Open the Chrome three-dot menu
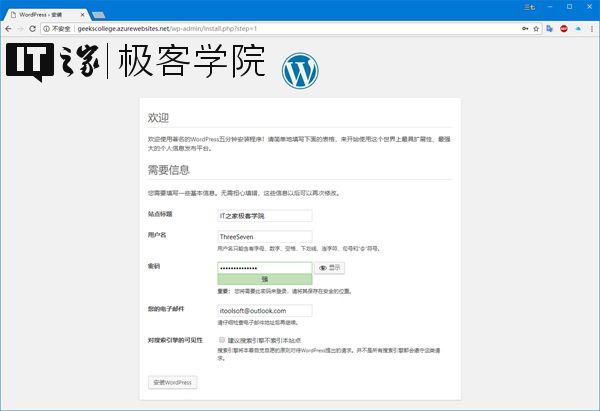600x411 pixels. 592,29
